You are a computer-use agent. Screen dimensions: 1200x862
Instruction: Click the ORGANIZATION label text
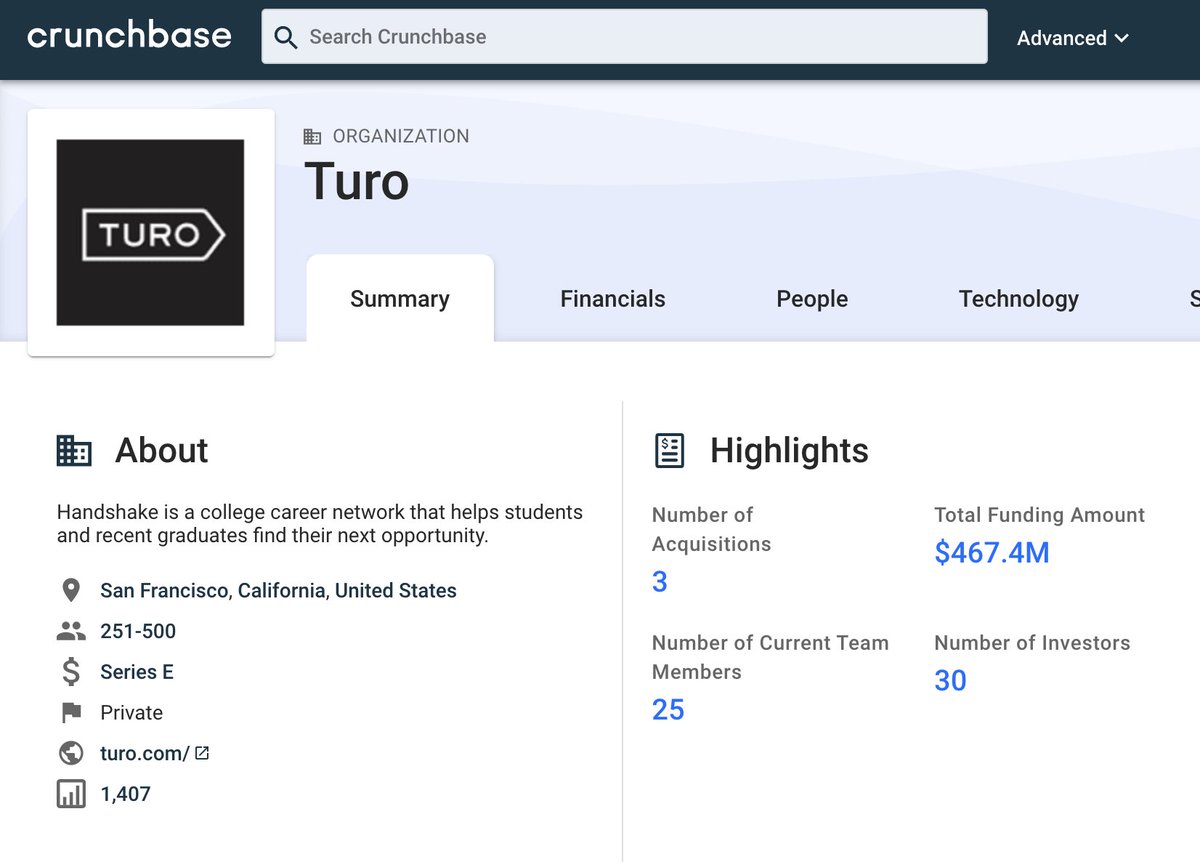(401, 136)
